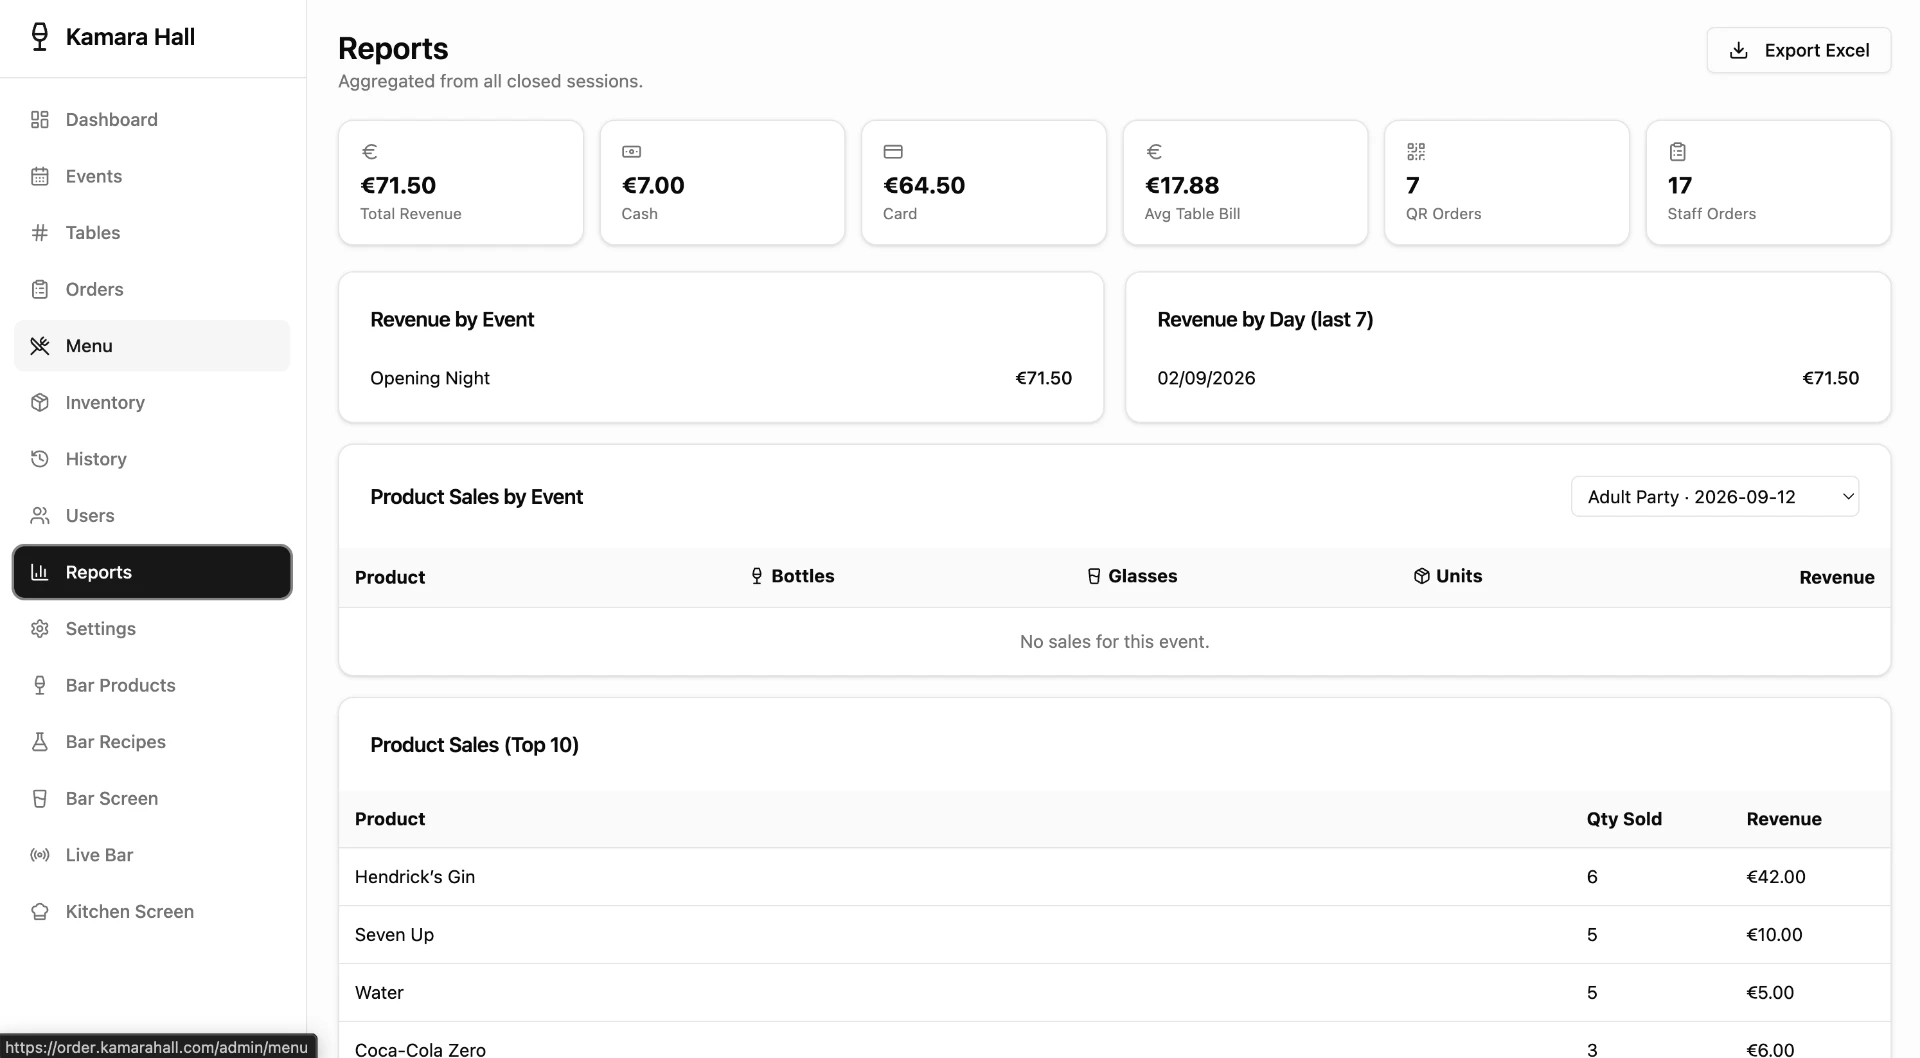This screenshot has width=1920, height=1058.
Task: Click the Water row revenue €5.00
Action: point(1770,993)
